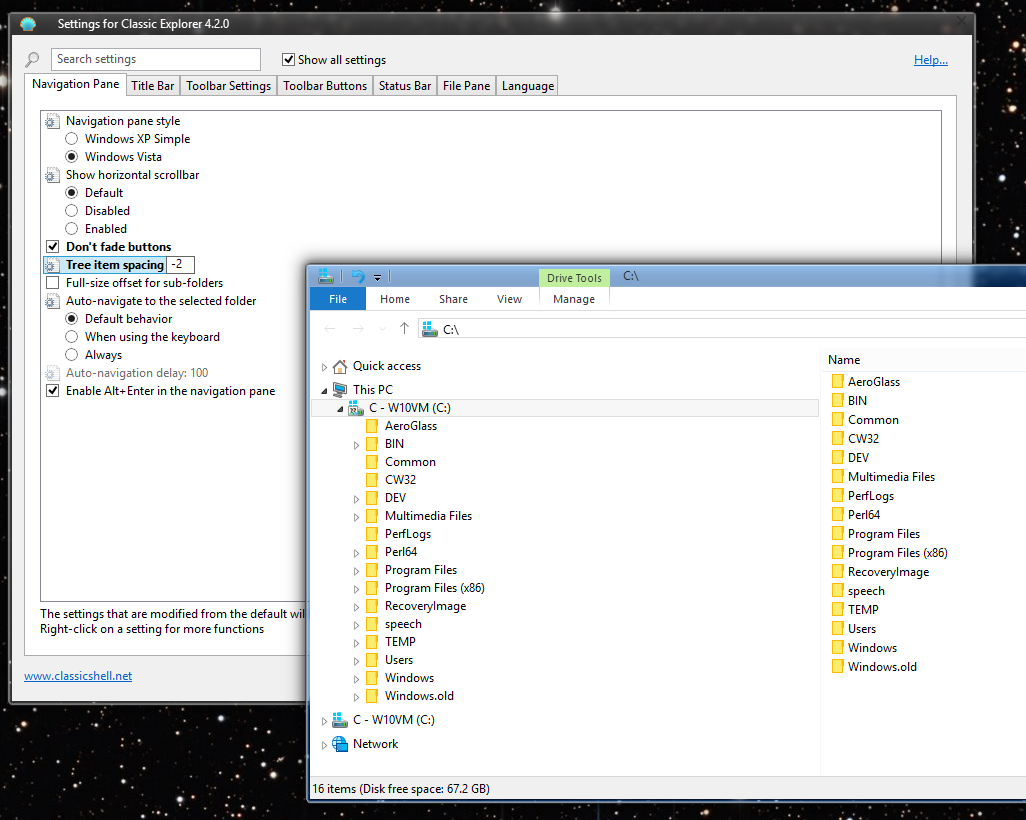Open the recent locations dropdown arrow
Screen dimensions: 1026x820
click(383, 329)
